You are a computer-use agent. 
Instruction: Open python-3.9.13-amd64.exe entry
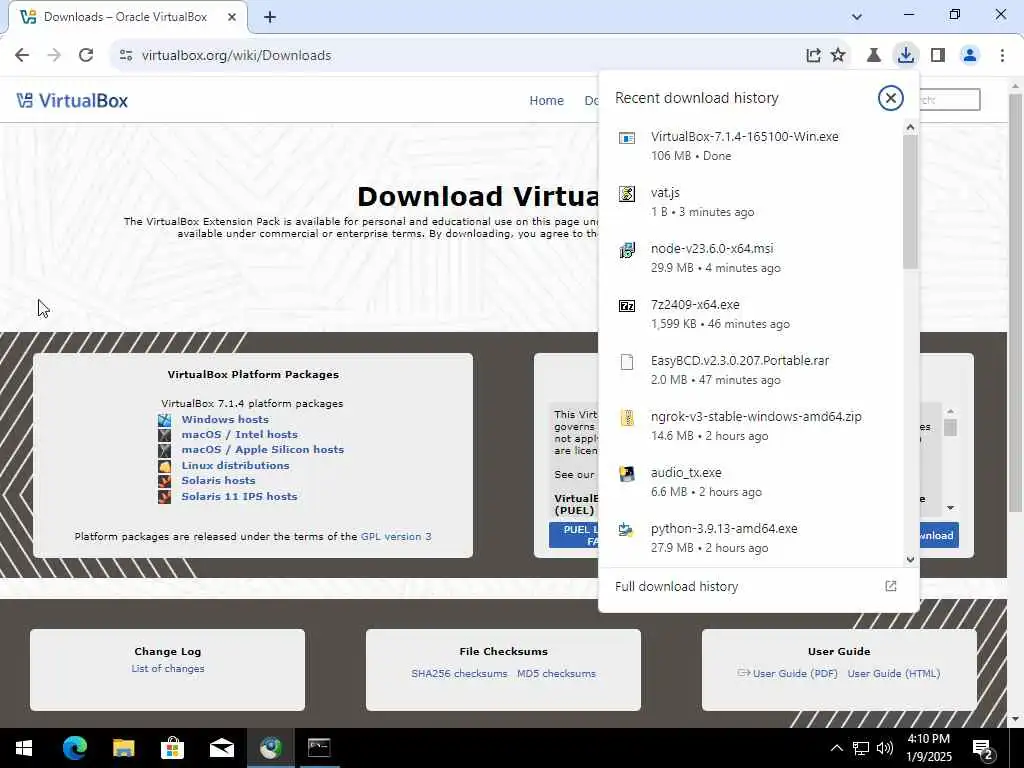tap(724, 528)
